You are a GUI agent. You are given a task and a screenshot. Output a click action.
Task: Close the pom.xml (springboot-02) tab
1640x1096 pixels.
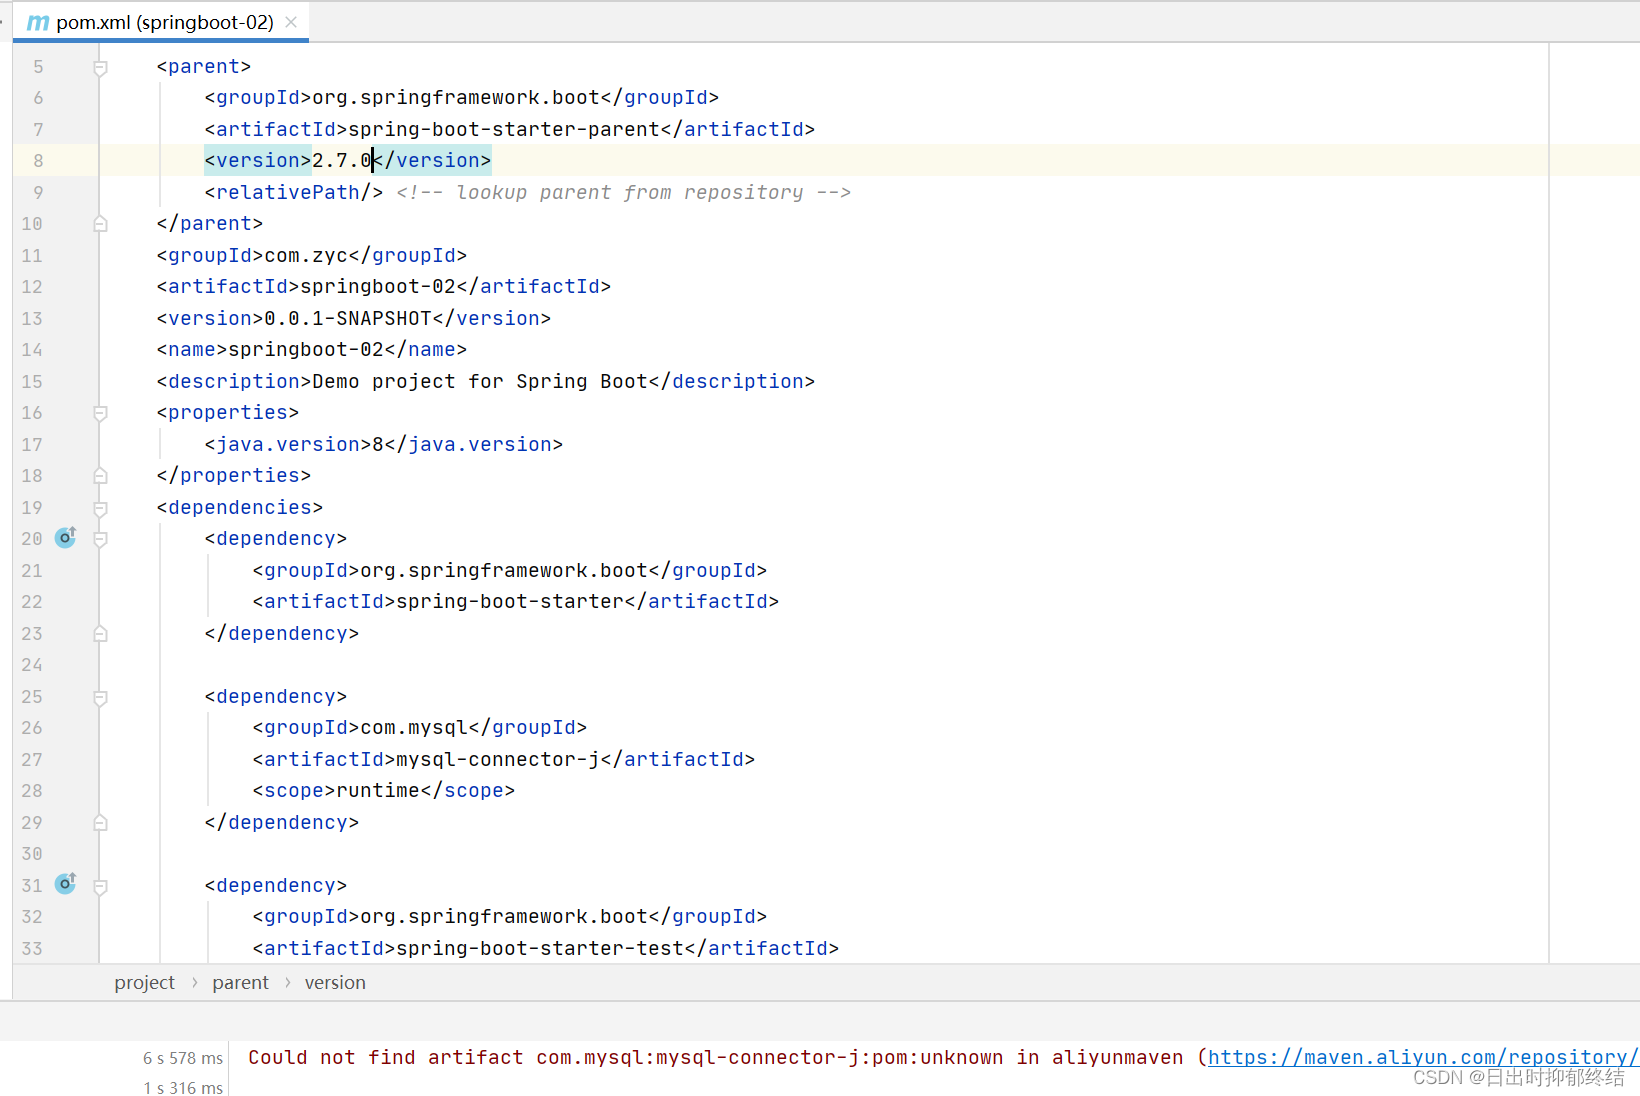[x=291, y=22]
